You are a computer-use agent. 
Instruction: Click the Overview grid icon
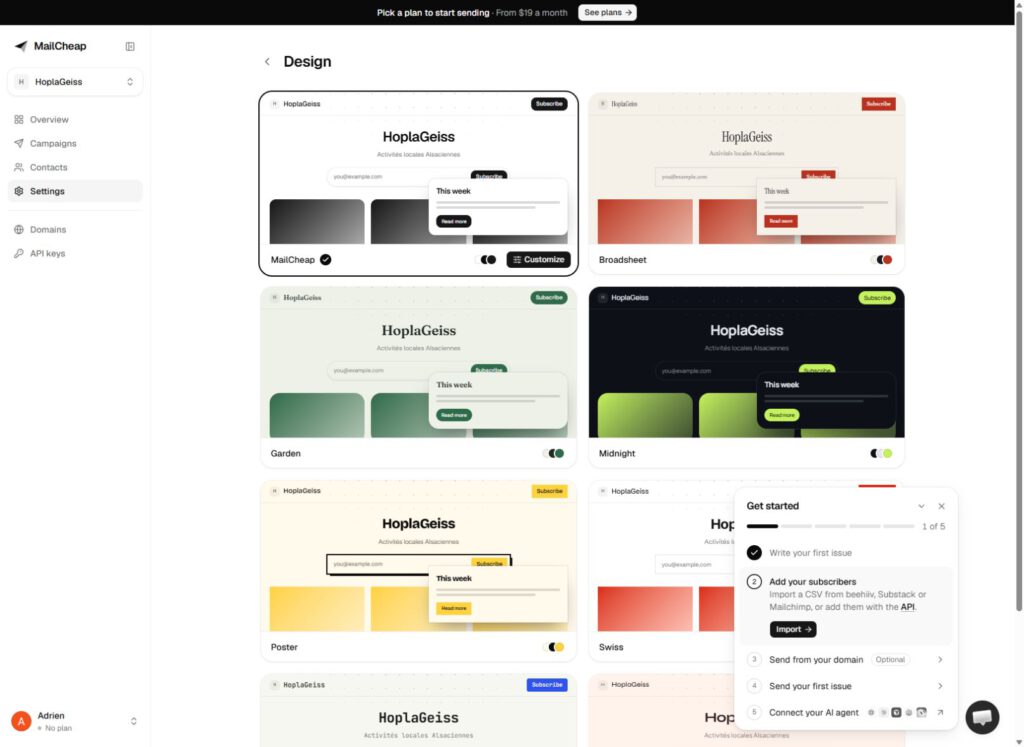[x=19, y=119]
